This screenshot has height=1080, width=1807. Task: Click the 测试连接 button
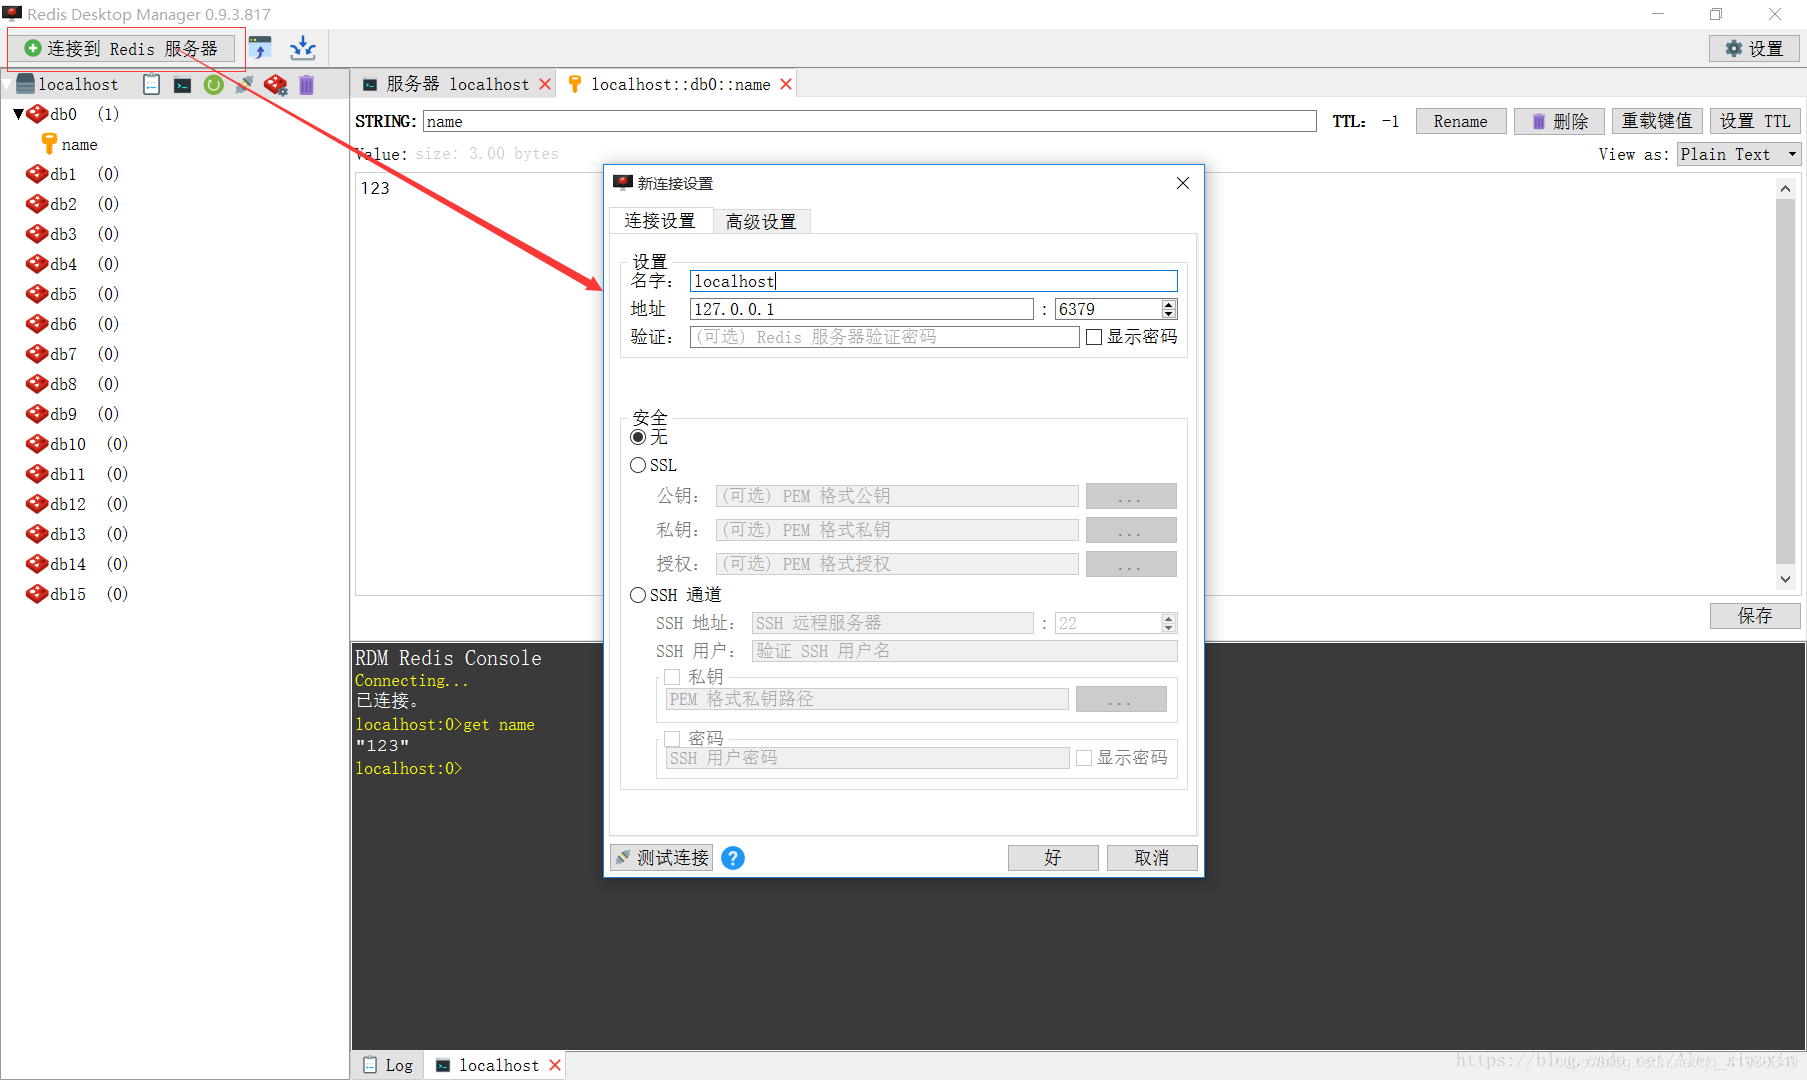click(x=661, y=858)
